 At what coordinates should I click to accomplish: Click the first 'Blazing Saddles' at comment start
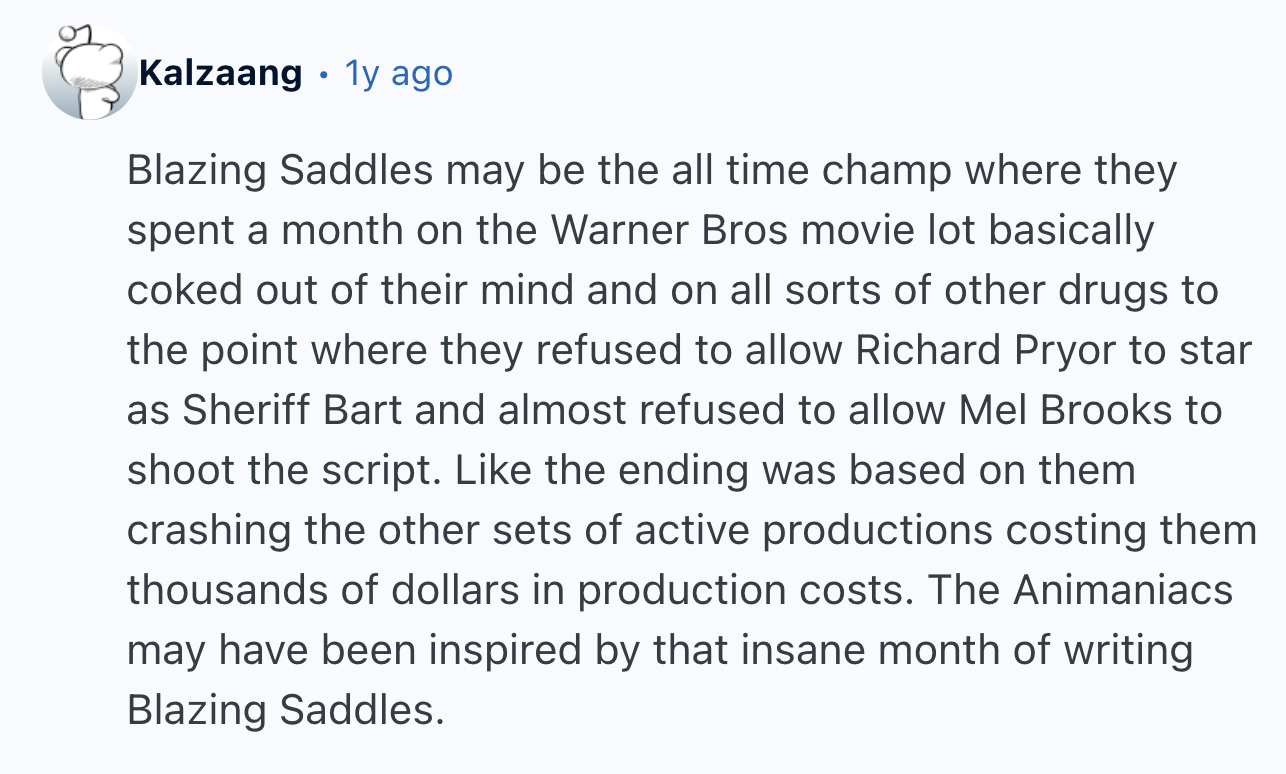[280, 170]
